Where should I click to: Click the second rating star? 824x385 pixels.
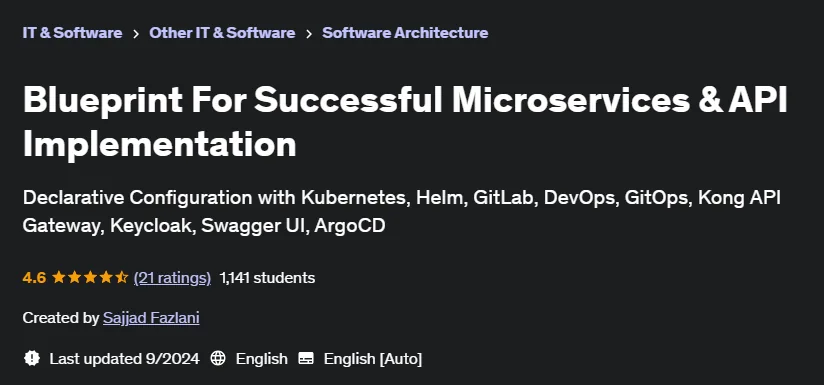click(x=75, y=277)
